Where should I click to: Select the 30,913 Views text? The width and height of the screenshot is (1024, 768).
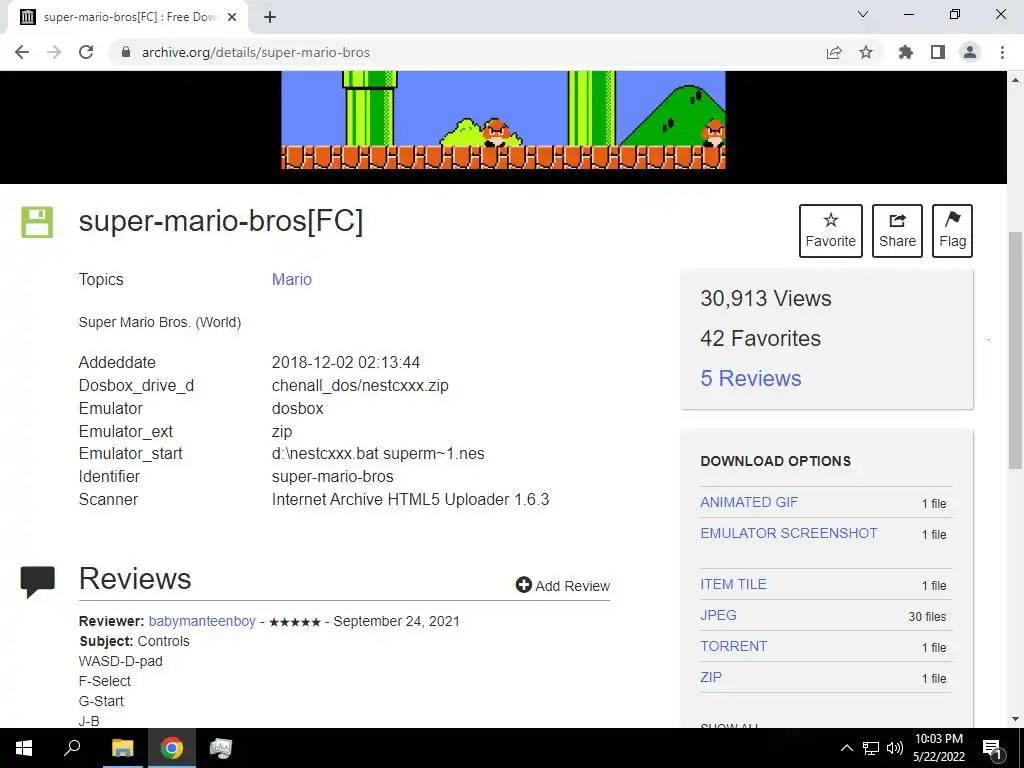click(765, 298)
